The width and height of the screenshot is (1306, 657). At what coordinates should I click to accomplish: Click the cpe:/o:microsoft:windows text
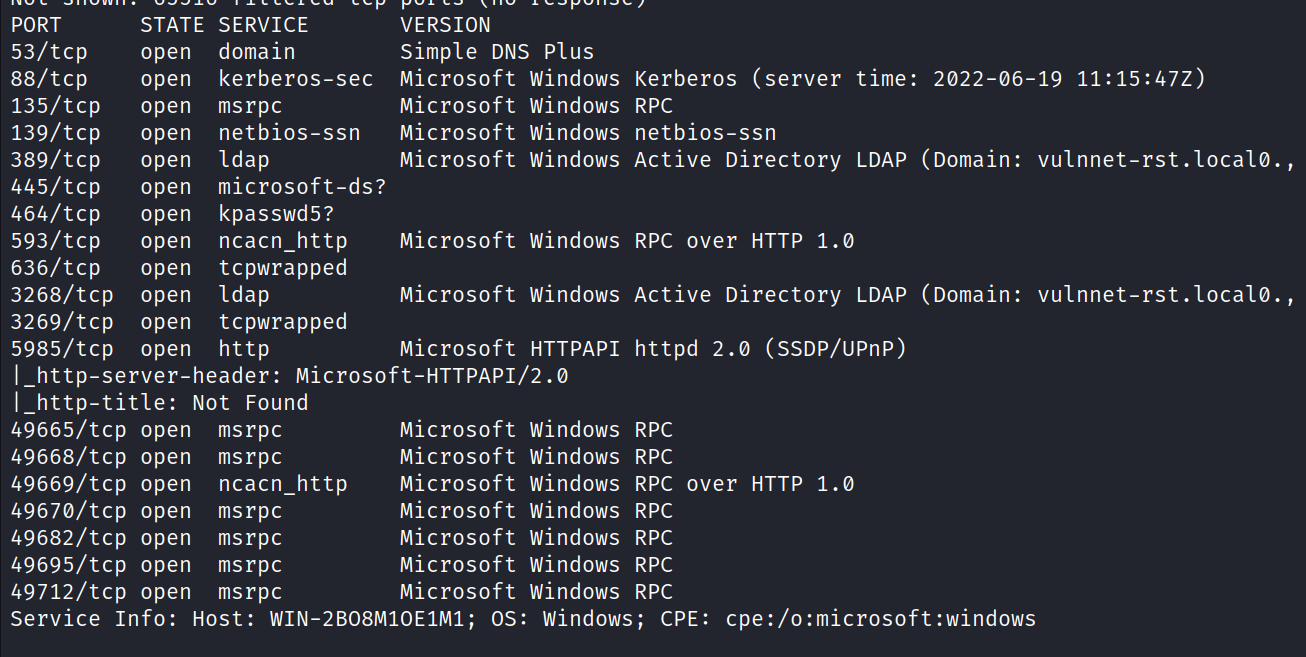tap(848, 619)
